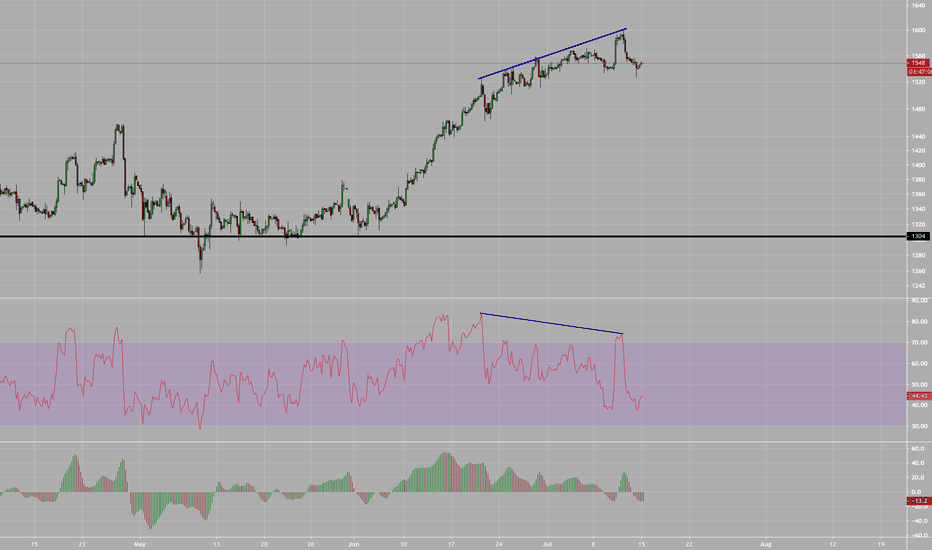Viewport: 932px width, 550px height.
Task: Click the date 19 on time axis
Action: click(881, 544)
